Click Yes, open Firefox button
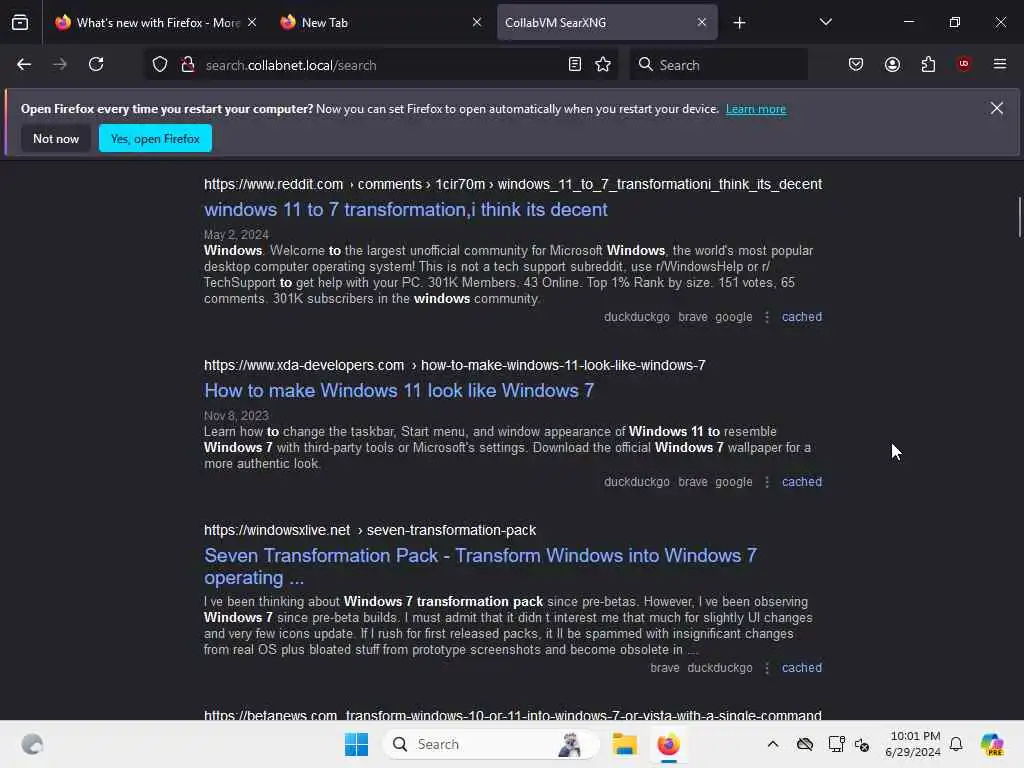Screen dimensions: 1024x768 click(x=155, y=138)
